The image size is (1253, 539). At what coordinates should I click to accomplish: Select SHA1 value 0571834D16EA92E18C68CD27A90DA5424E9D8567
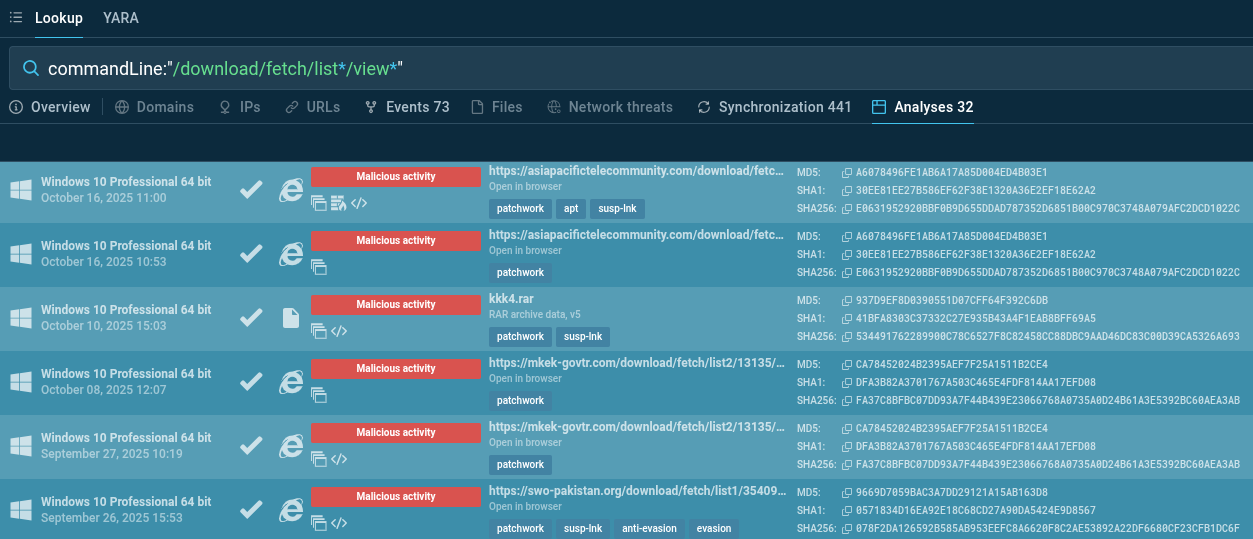975,510
